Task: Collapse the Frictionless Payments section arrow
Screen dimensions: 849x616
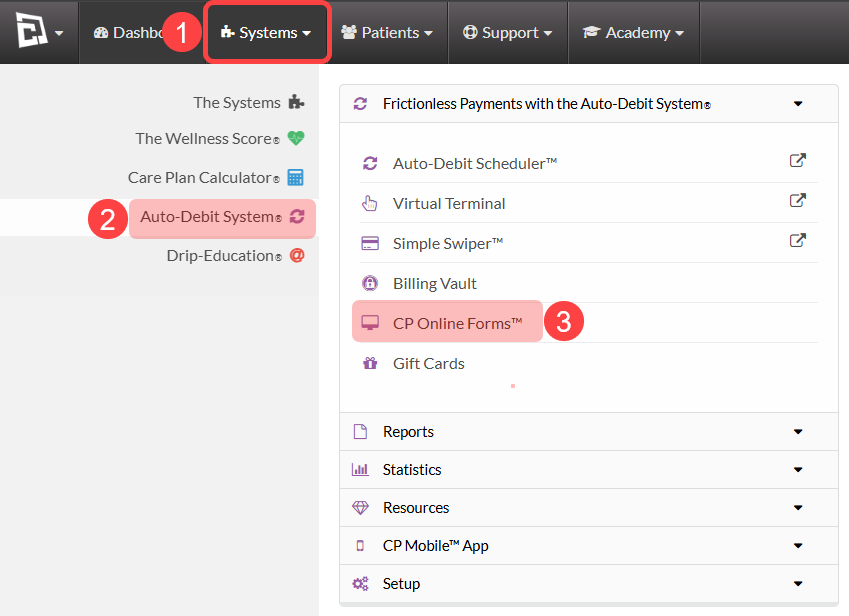Action: pyautogui.click(x=798, y=104)
